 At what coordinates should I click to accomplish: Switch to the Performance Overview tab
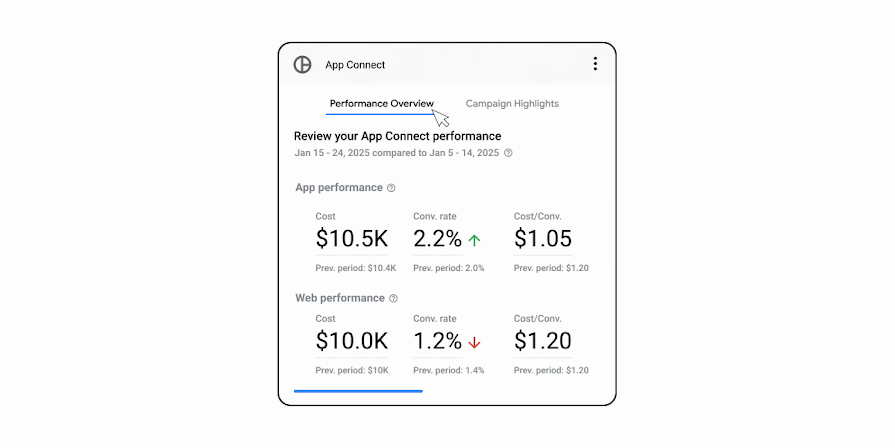381,104
